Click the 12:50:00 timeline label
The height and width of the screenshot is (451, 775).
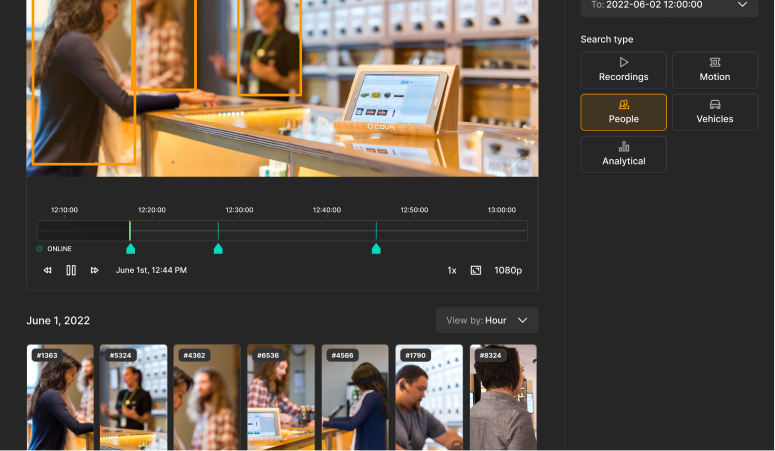point(414,210)
